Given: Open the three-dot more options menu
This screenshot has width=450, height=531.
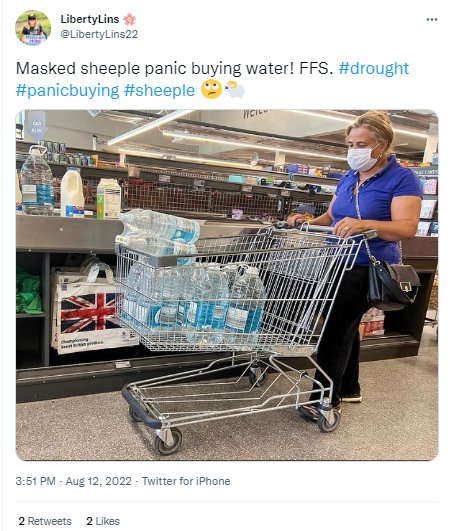Looking at the screenshot, I should tap(432, 20).
